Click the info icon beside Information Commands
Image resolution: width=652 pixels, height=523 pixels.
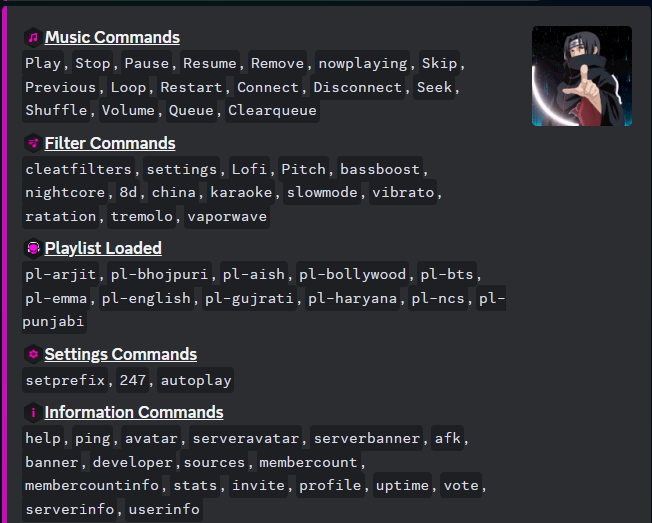coord(33,412)
